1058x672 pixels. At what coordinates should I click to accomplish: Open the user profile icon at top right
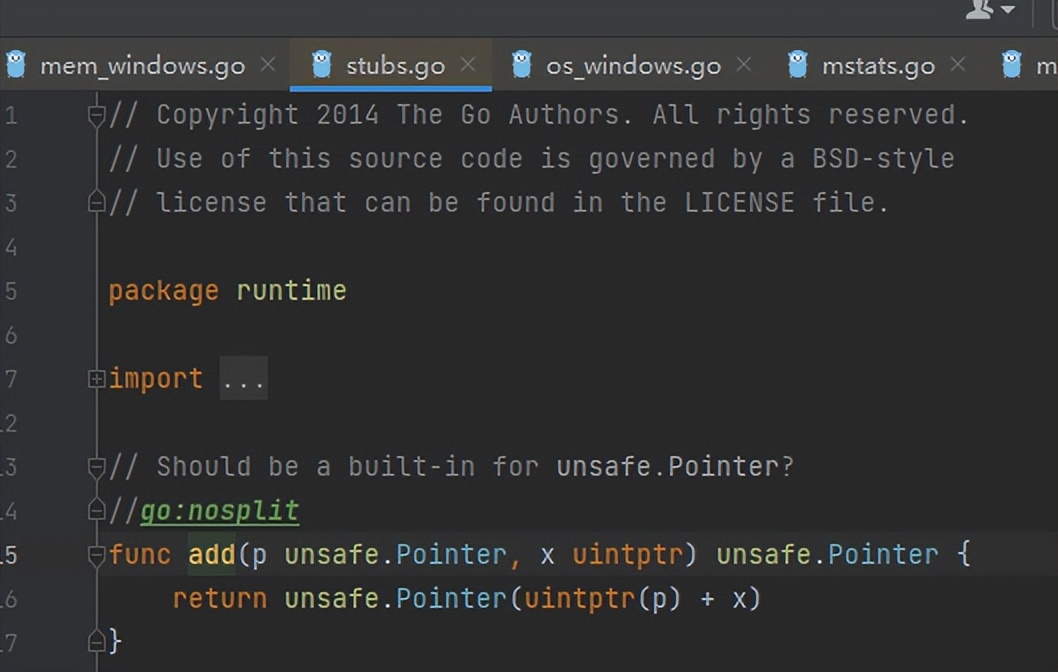click(x=979, y=9)
